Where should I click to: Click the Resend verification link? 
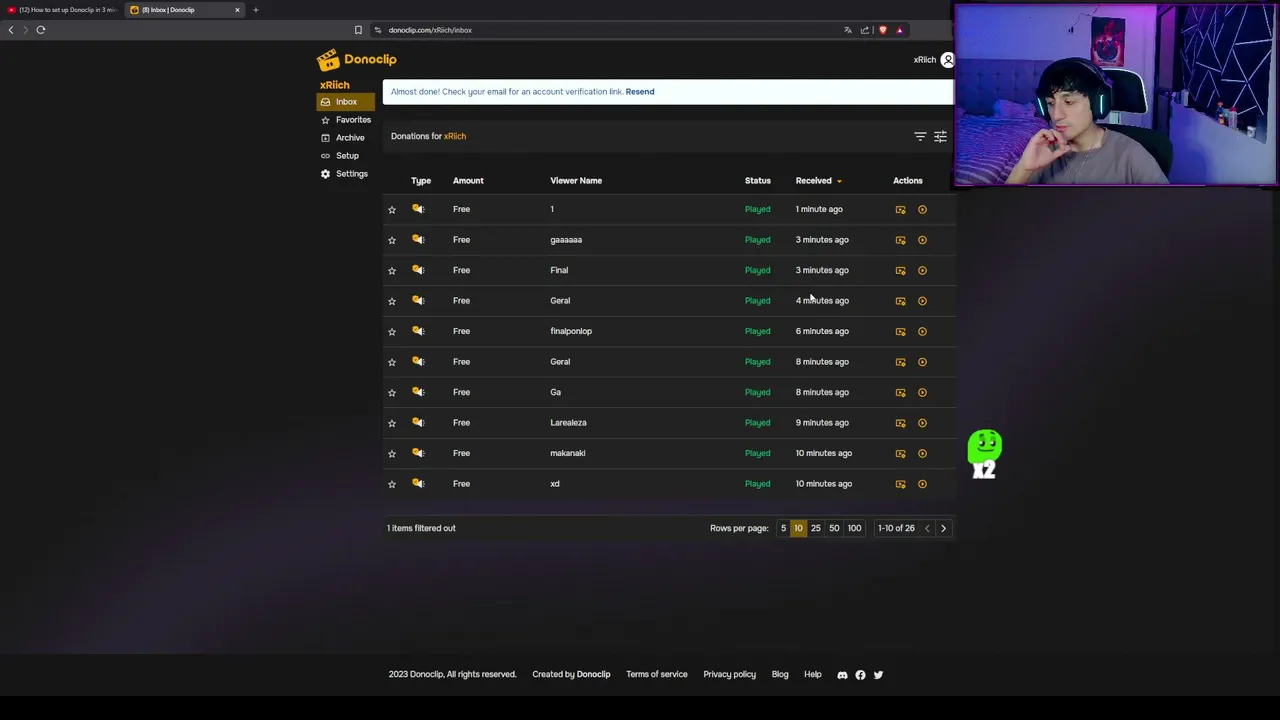[640, 92]
